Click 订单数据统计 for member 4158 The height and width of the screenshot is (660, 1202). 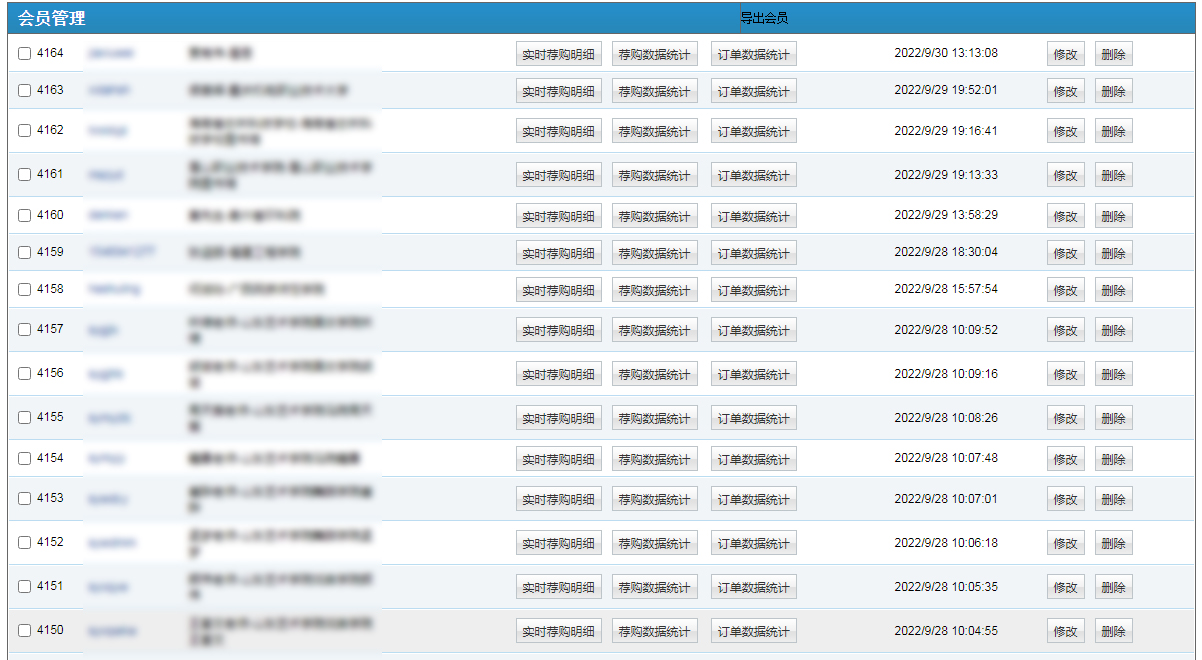tap(753, 291)
